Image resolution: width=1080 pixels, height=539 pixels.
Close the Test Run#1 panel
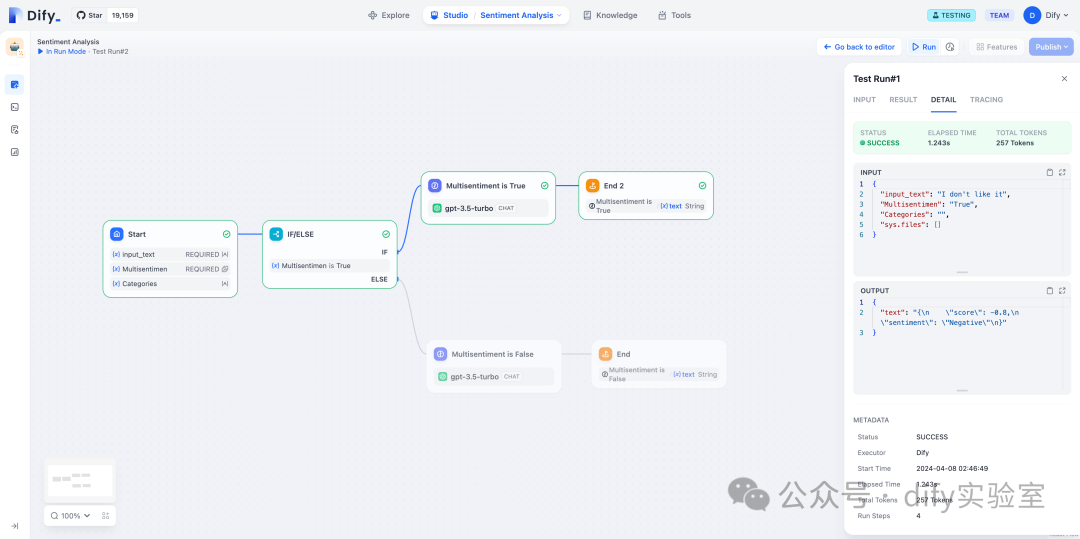(1064, 79)
